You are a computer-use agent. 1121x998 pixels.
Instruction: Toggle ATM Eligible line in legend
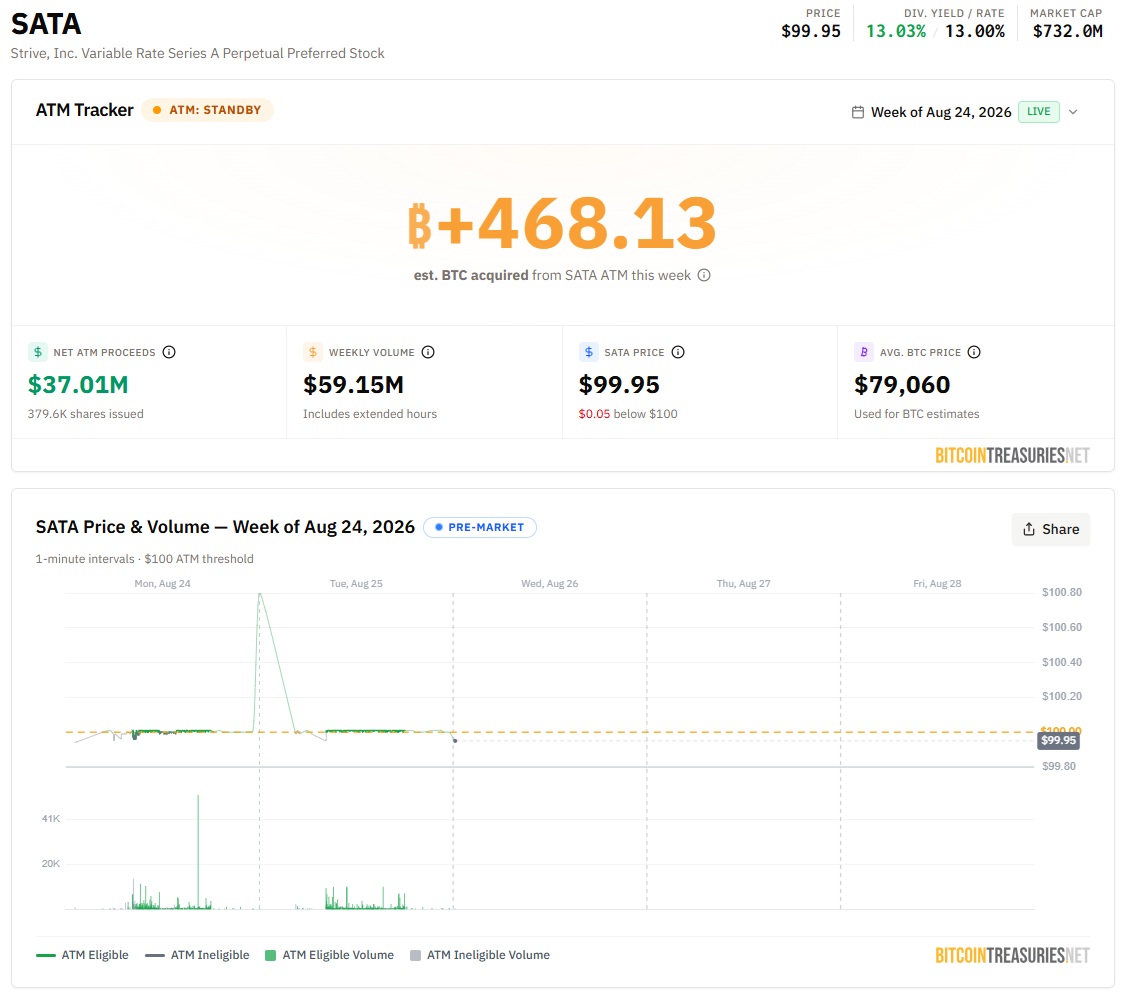[x=82, y=955]
